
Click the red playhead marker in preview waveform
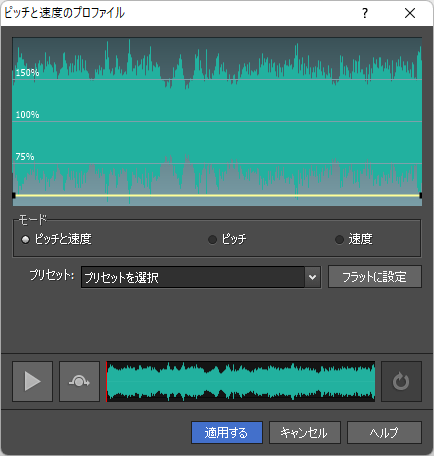coord(107,381)
